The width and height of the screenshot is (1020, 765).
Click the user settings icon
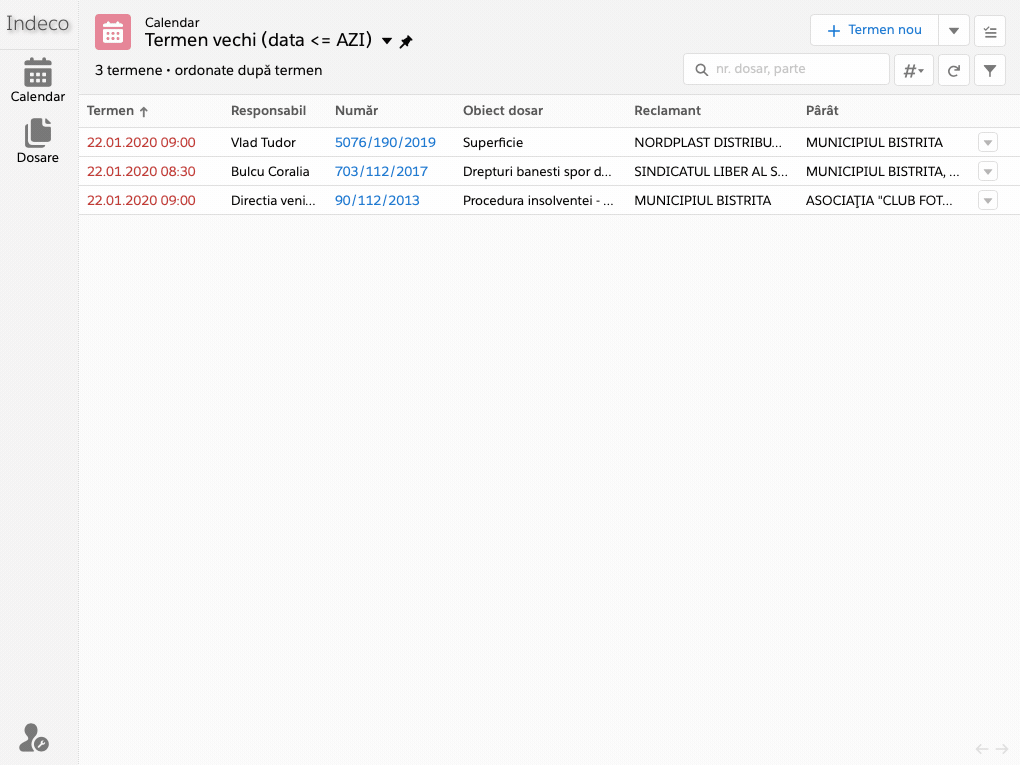click(34, 738)
